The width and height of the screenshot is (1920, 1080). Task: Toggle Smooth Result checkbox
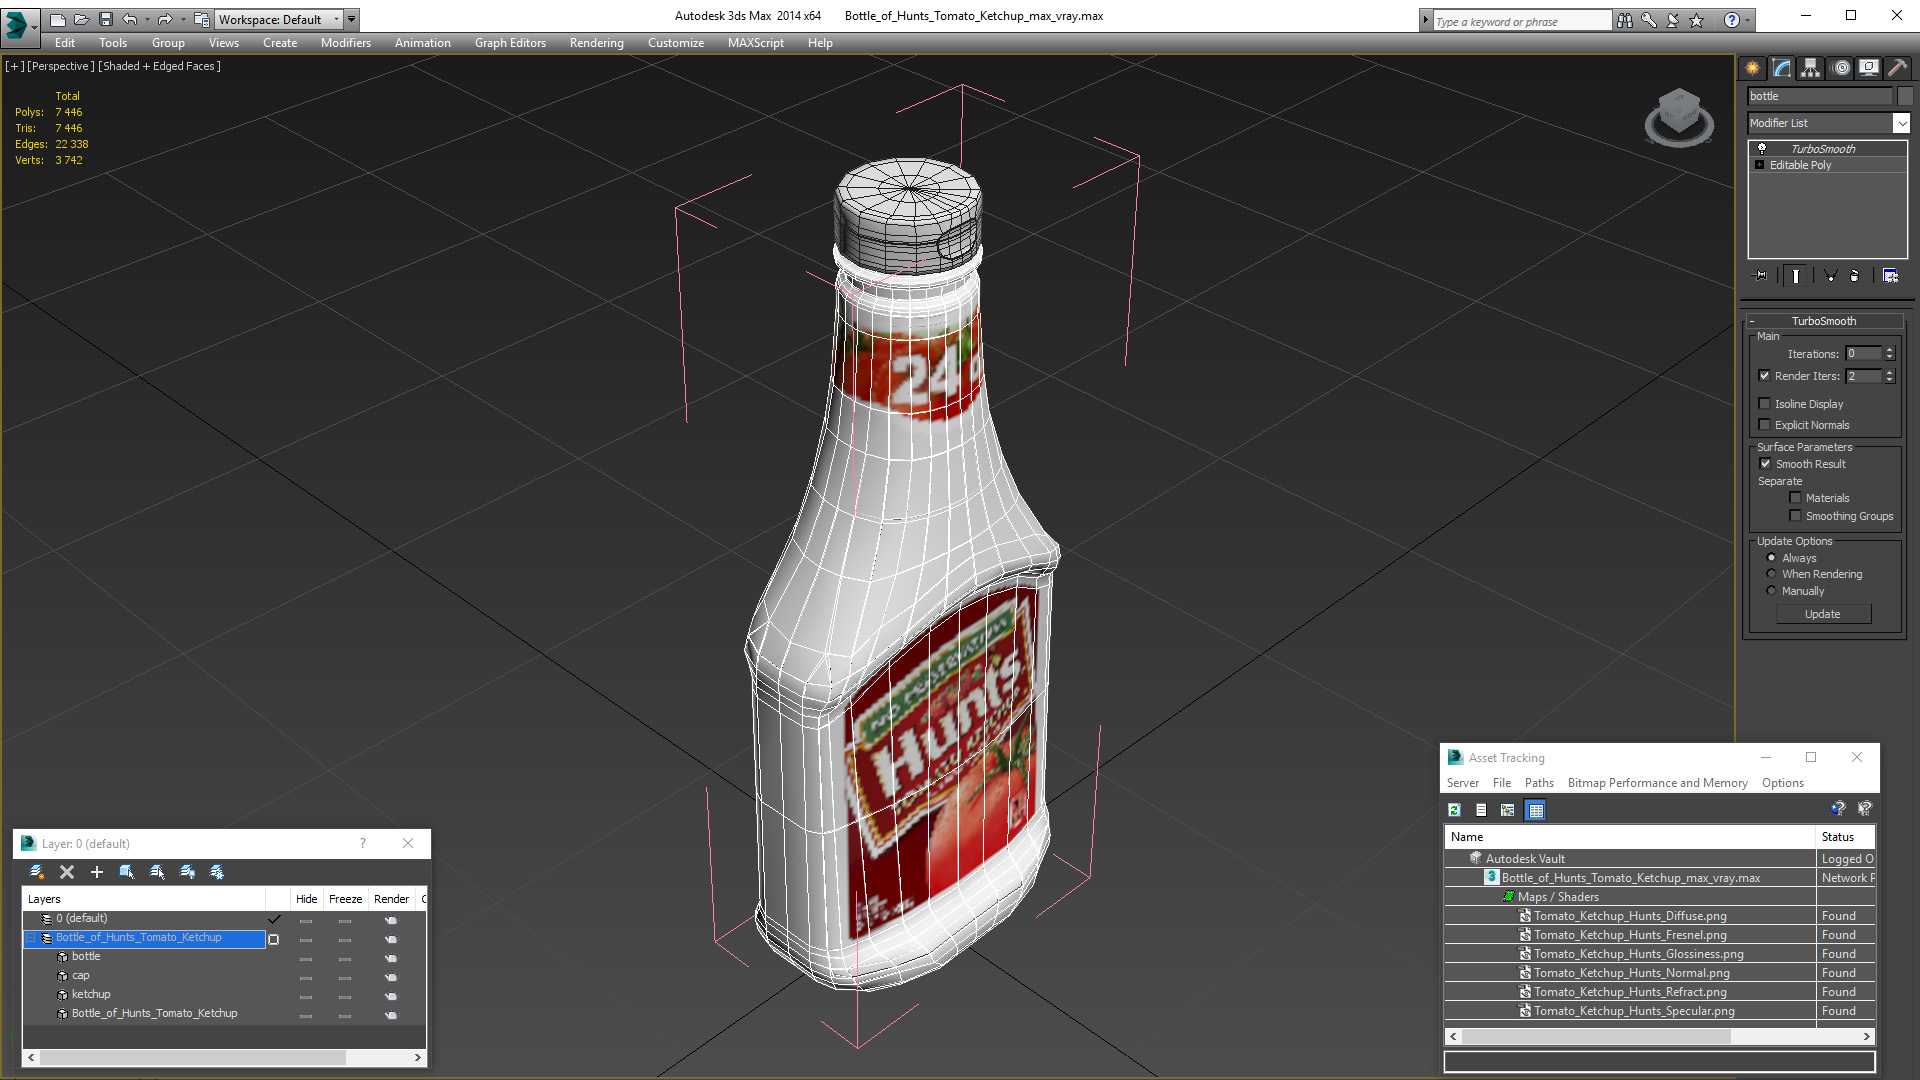click(x=1765, y=464)
